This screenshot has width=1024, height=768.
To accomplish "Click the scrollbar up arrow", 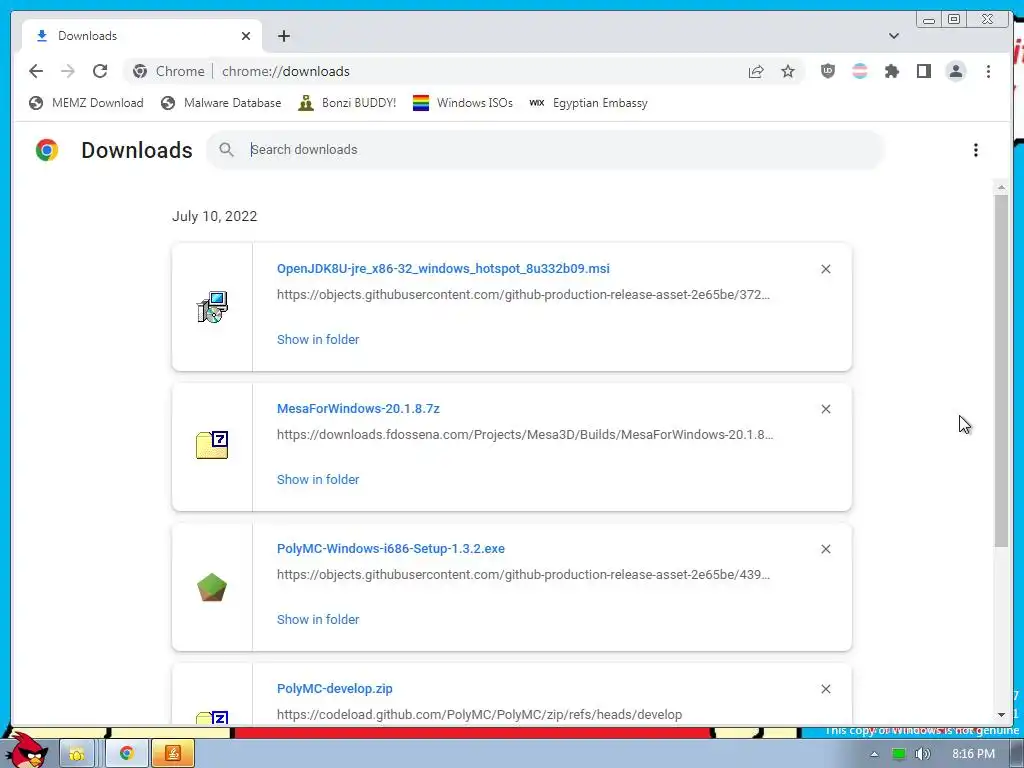I will [x=1001, y=187].
